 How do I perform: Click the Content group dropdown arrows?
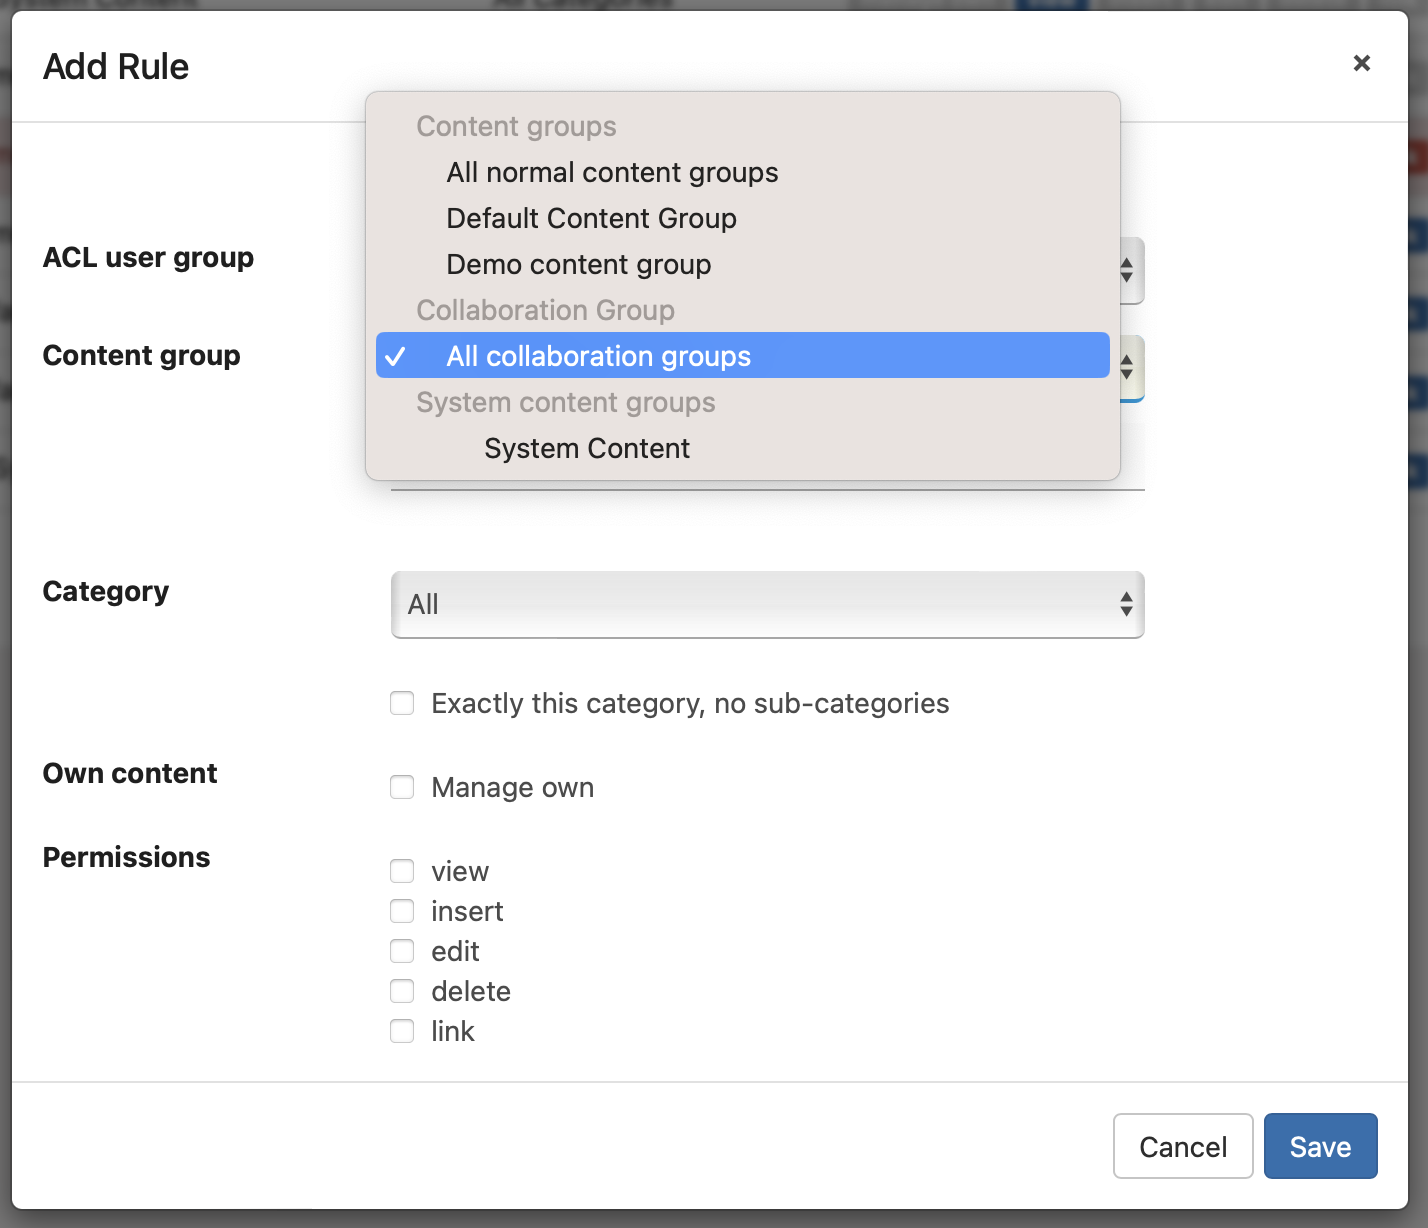[x=1127, y=368]
